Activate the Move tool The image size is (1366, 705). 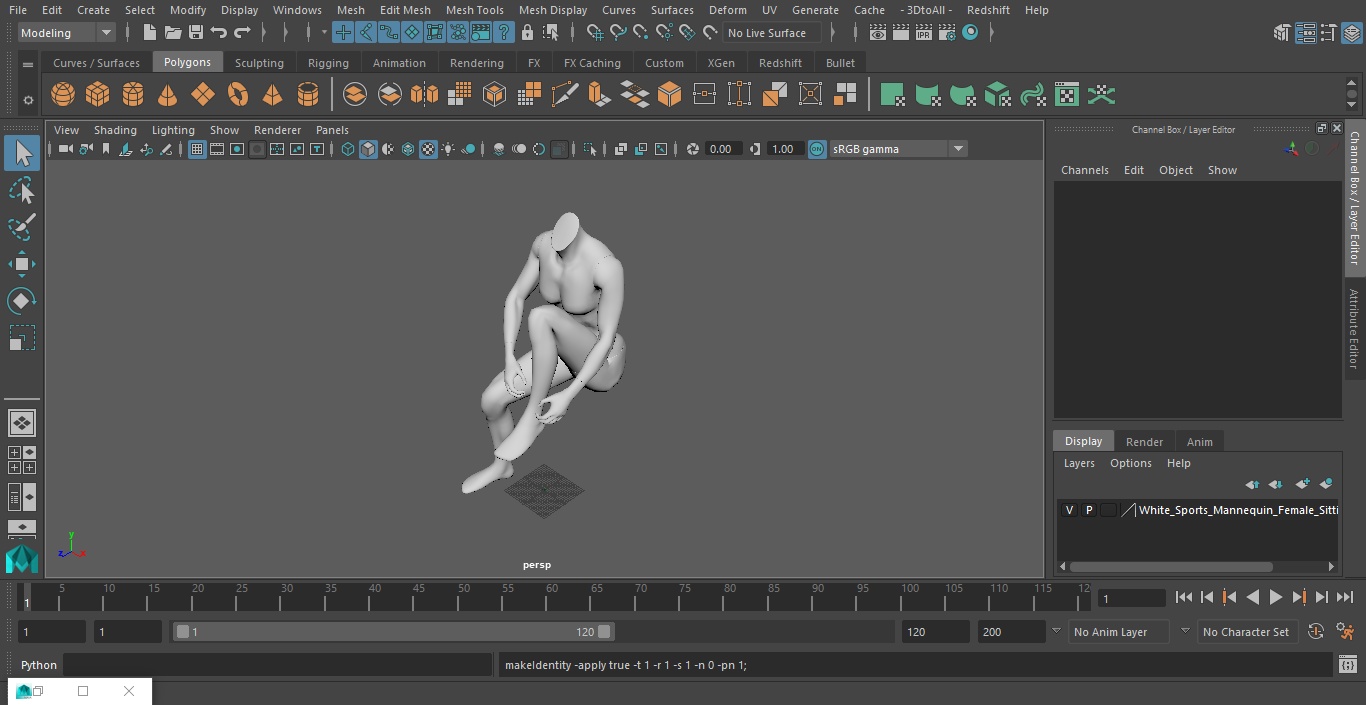tap(22, 264)
